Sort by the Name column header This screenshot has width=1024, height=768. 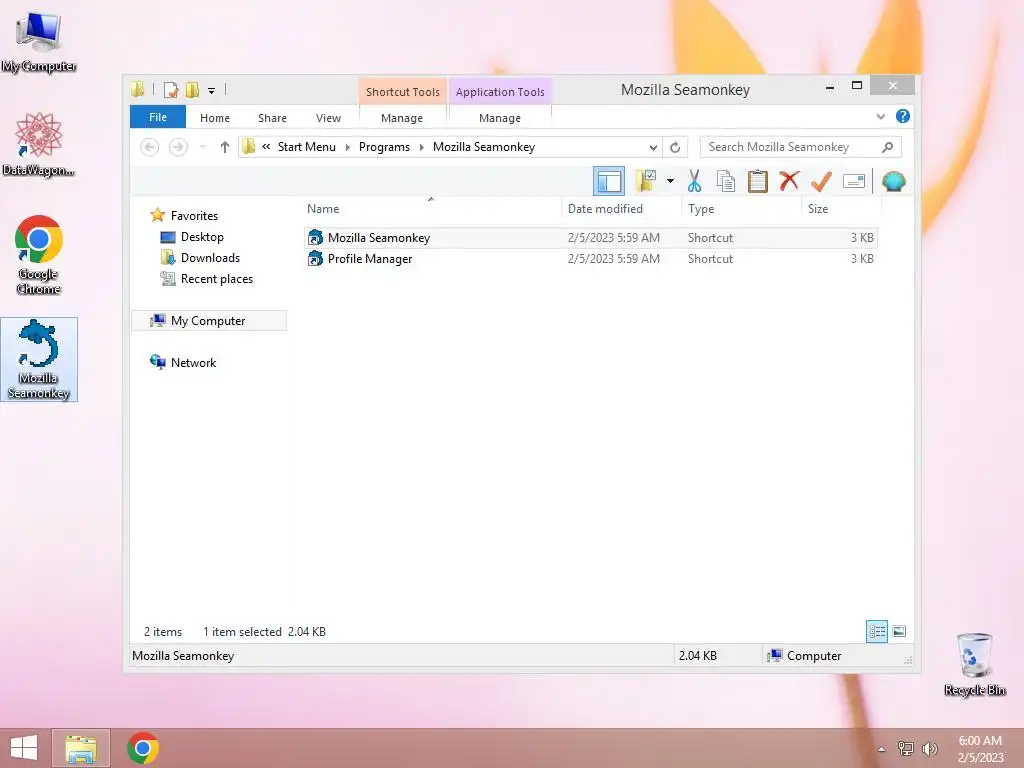[431, 209]
